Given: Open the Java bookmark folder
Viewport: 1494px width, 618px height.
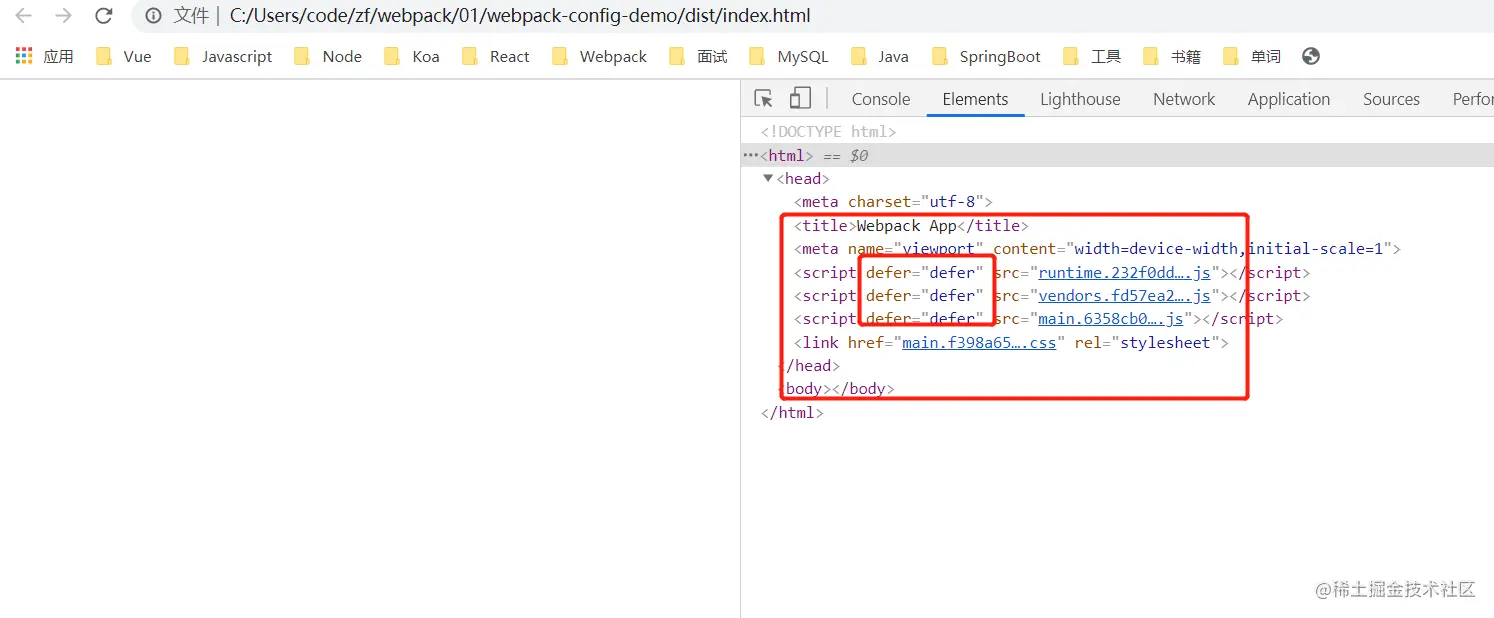Looking at the screenshot, I should [x=879, y=56].
